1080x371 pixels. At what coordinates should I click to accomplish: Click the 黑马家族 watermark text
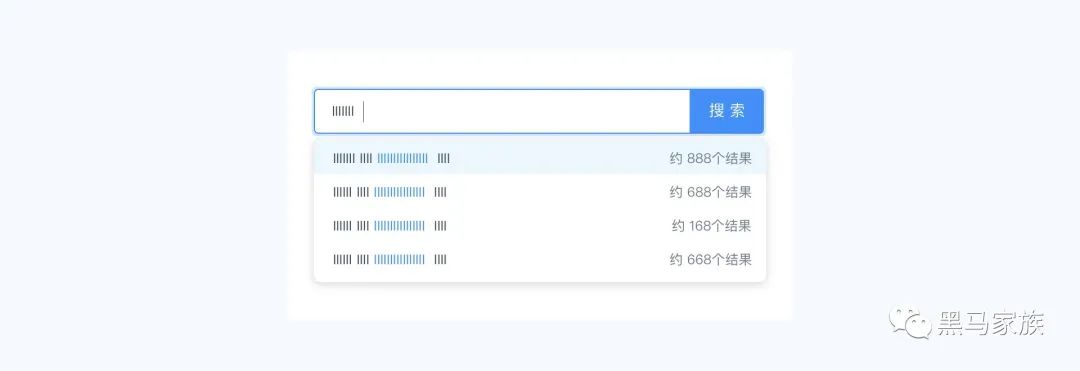[x=991, y=324]
